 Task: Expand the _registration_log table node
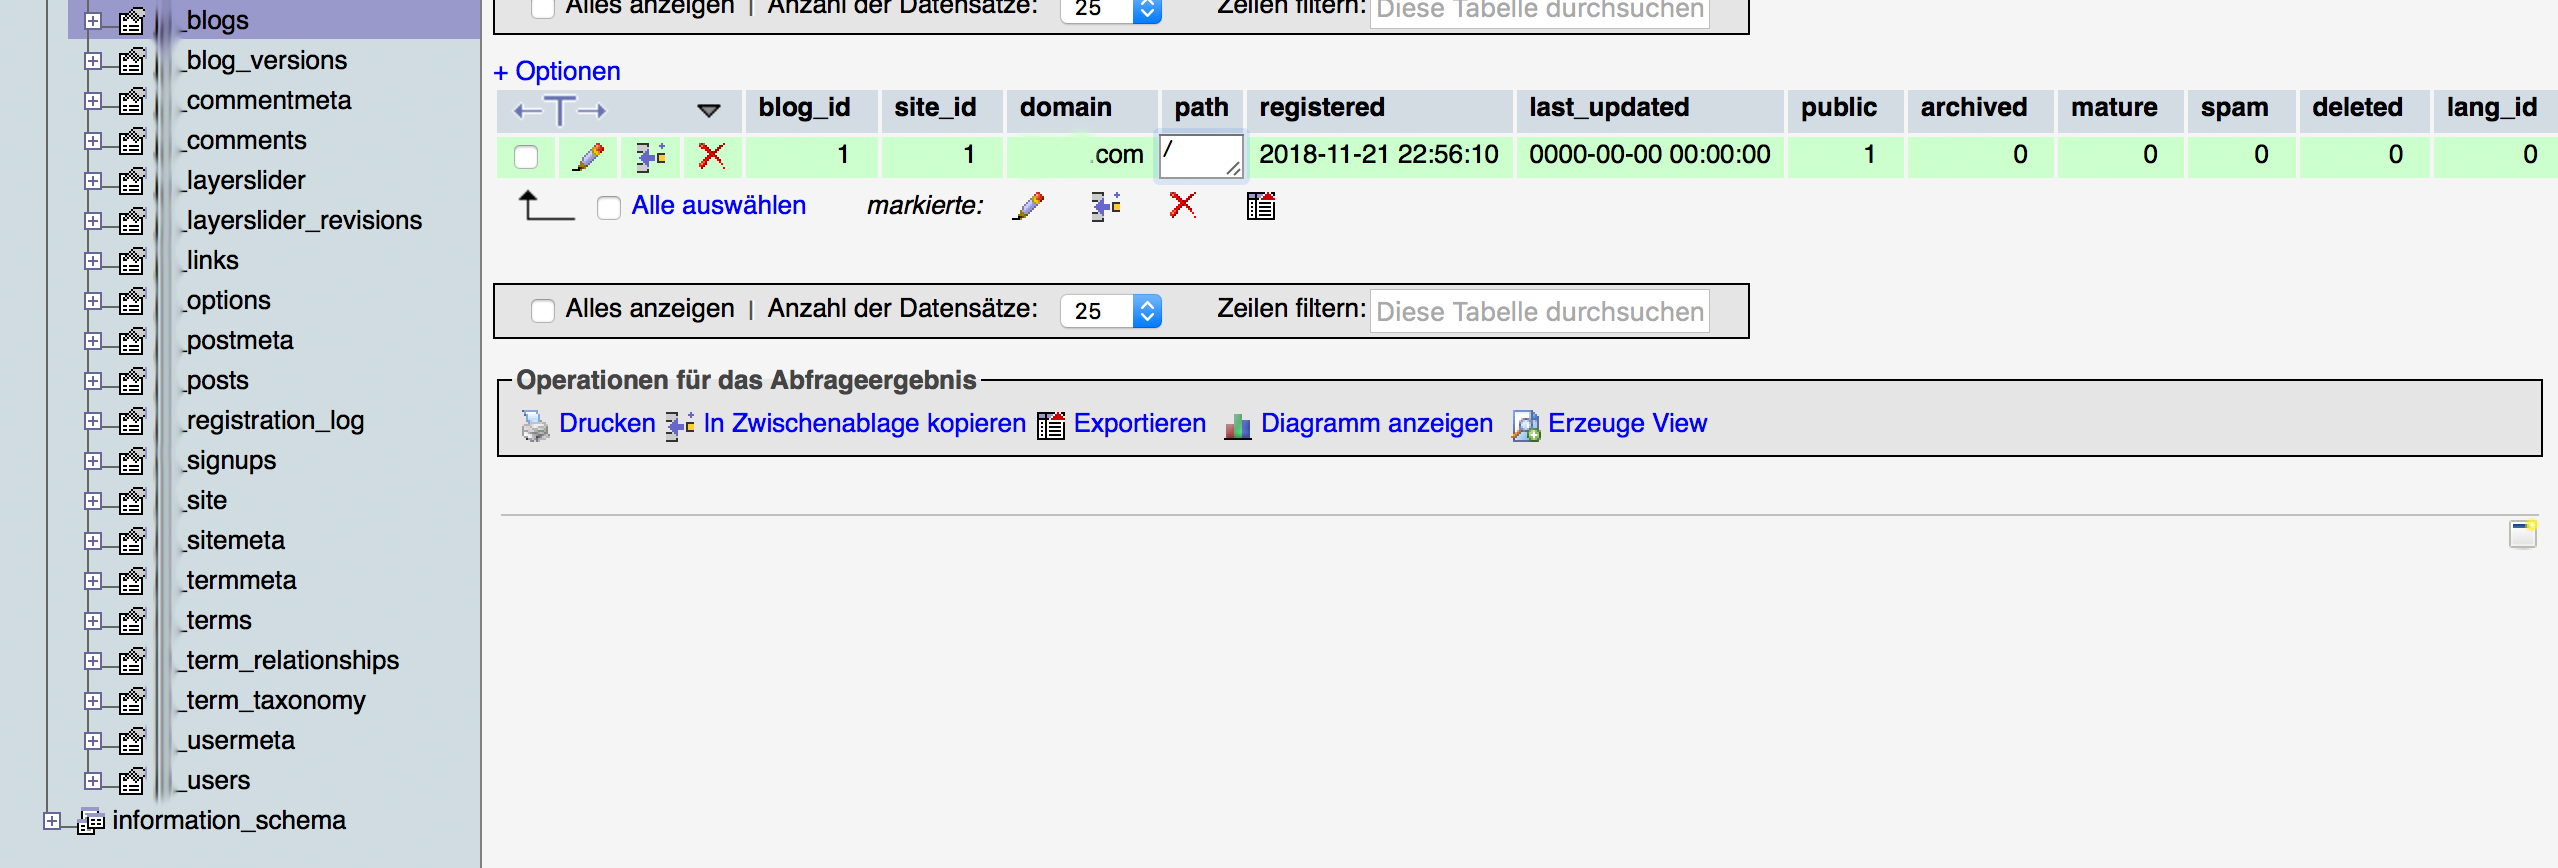point(93,420)
